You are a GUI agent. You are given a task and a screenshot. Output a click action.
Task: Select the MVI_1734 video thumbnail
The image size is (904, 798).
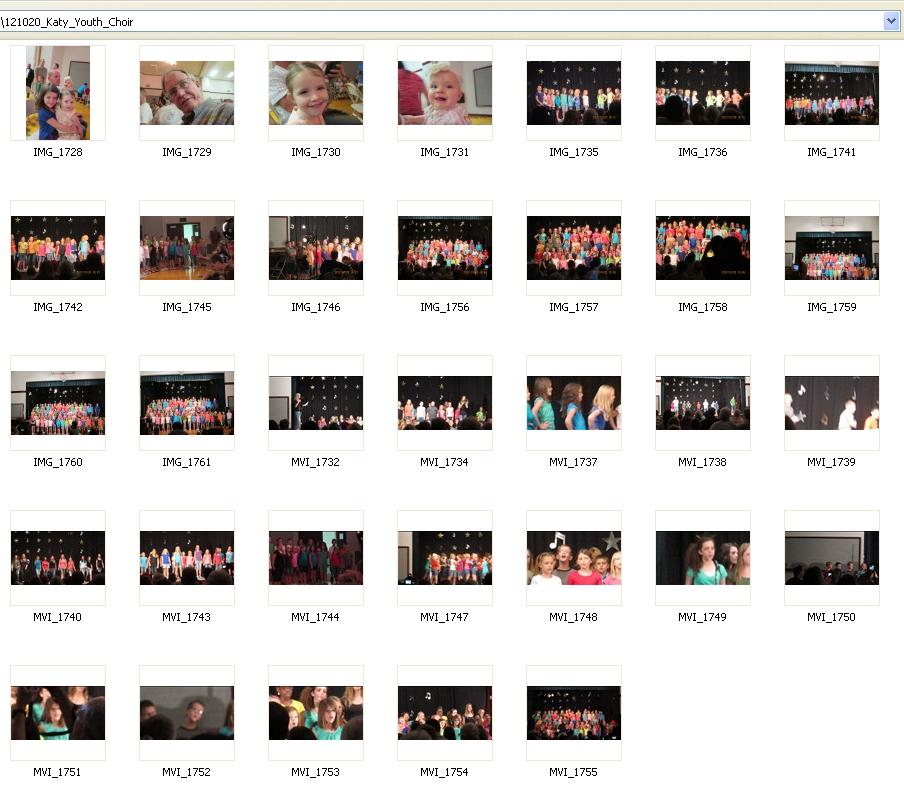click(x=445, y=403)
